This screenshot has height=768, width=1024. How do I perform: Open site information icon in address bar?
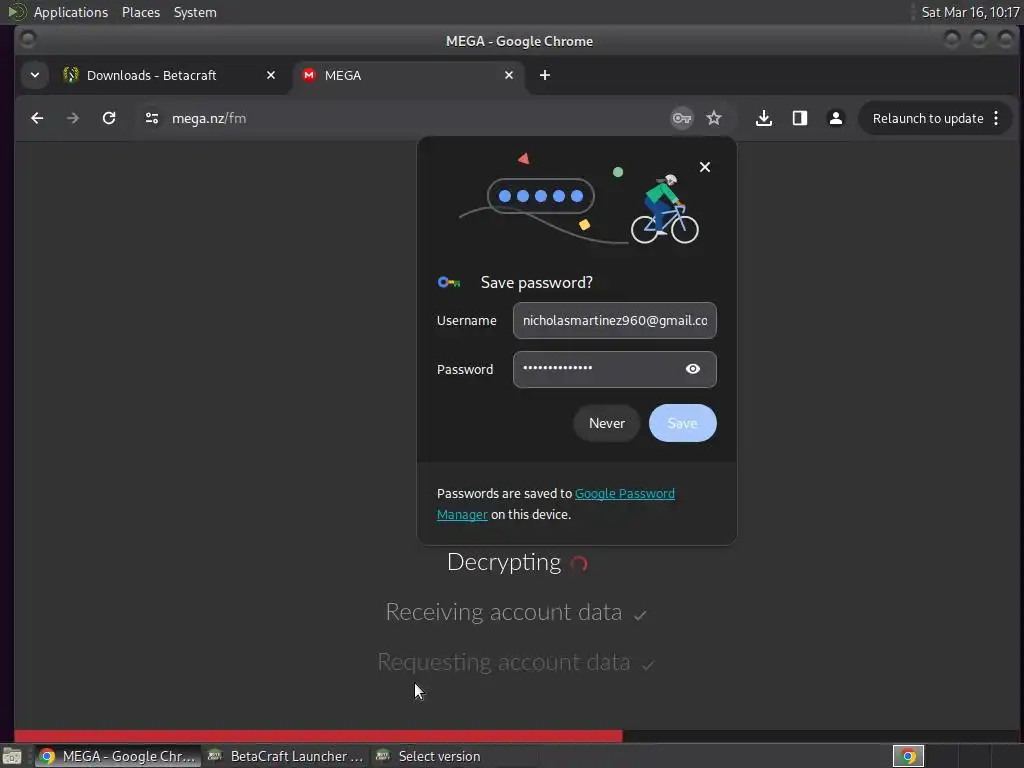tap(152, 118)
